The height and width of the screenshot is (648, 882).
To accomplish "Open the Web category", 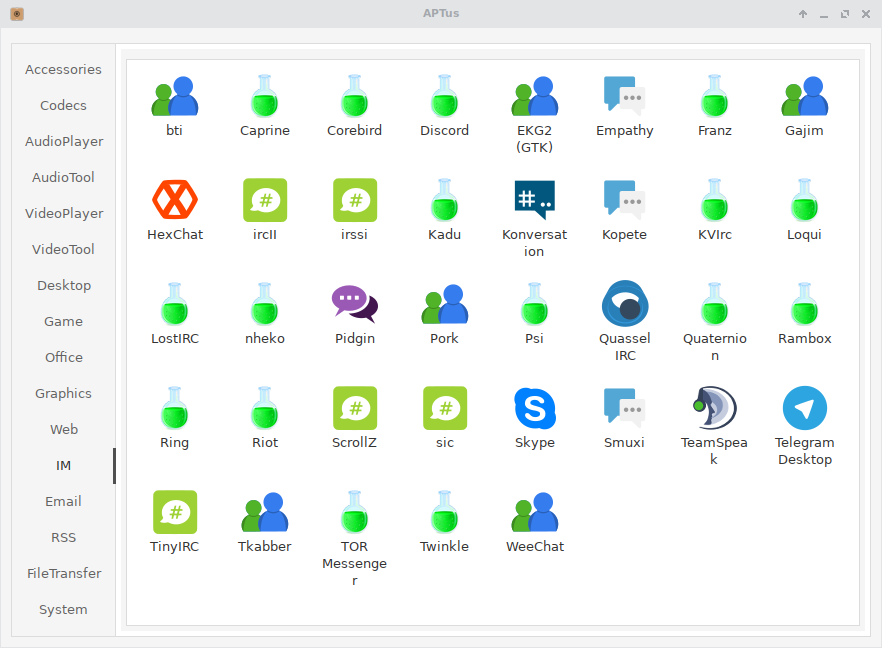I will (x=63, y=429).
